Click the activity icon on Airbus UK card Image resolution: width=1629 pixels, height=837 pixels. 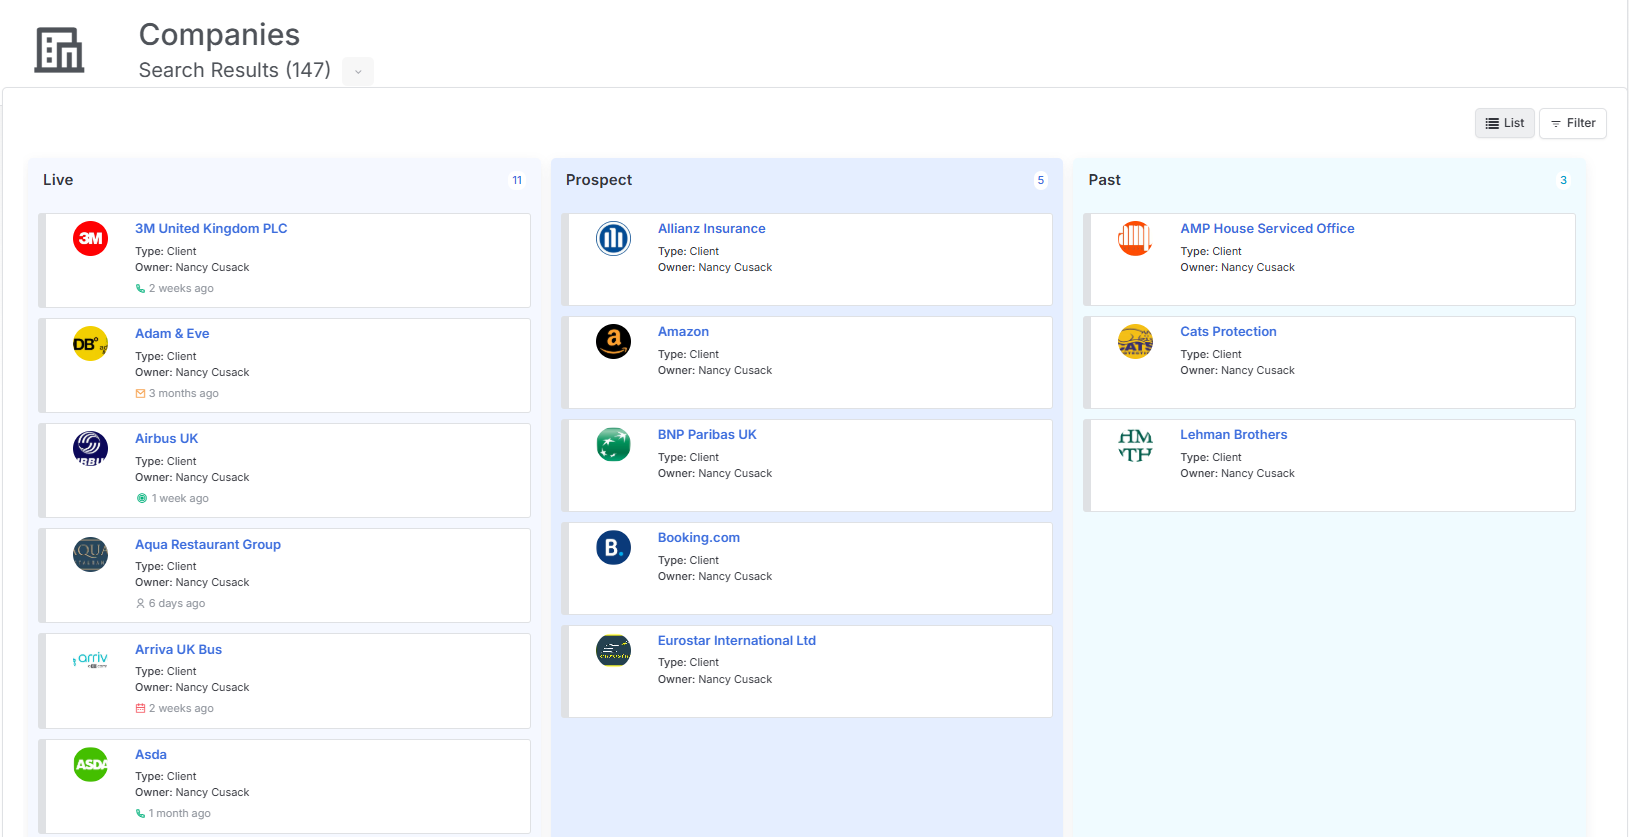[142, 498]
